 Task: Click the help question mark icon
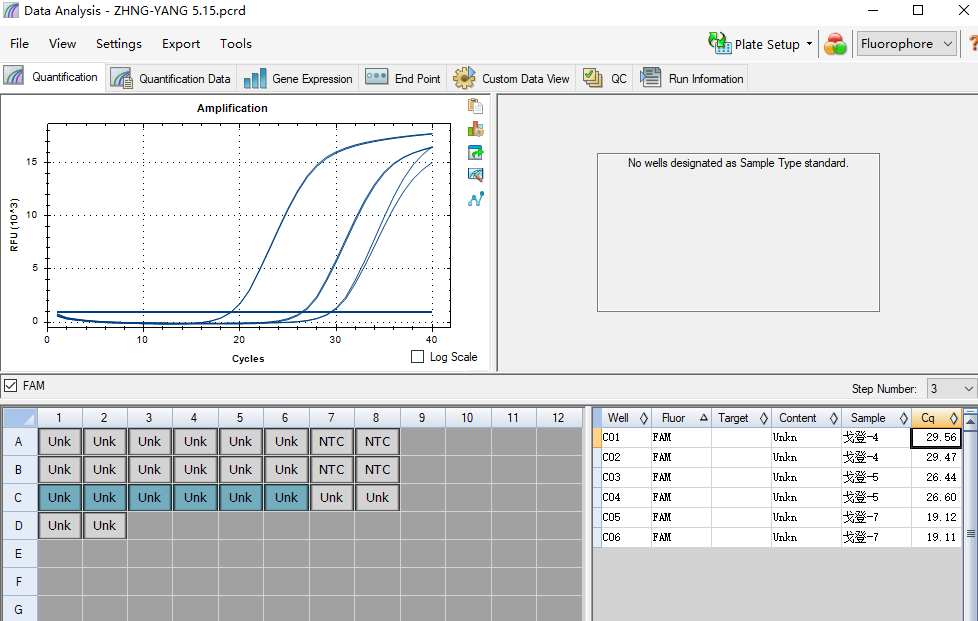point(972,44)
